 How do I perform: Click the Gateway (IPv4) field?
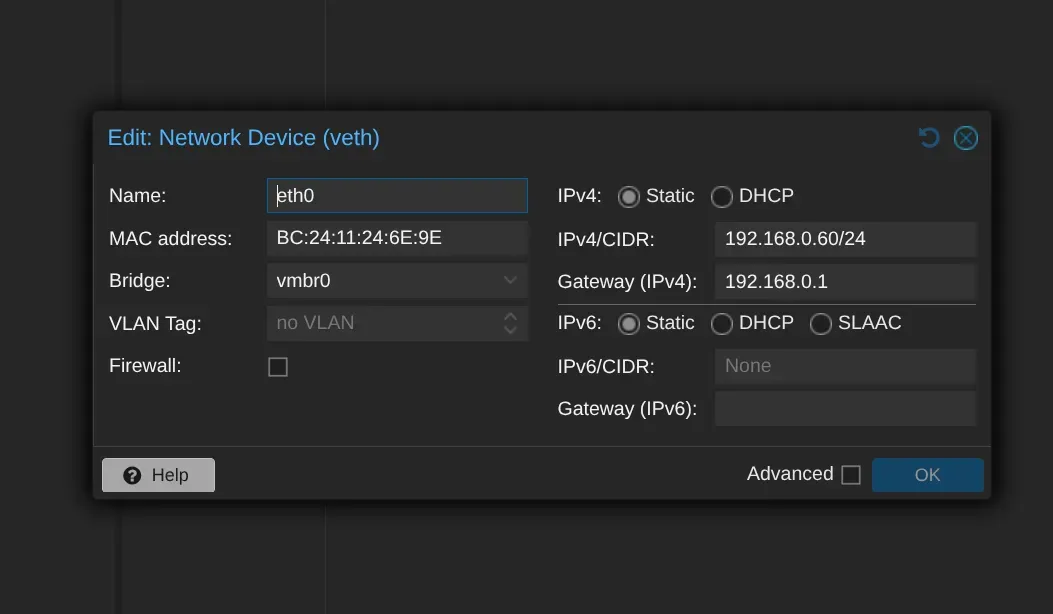(x=845, y=281)
